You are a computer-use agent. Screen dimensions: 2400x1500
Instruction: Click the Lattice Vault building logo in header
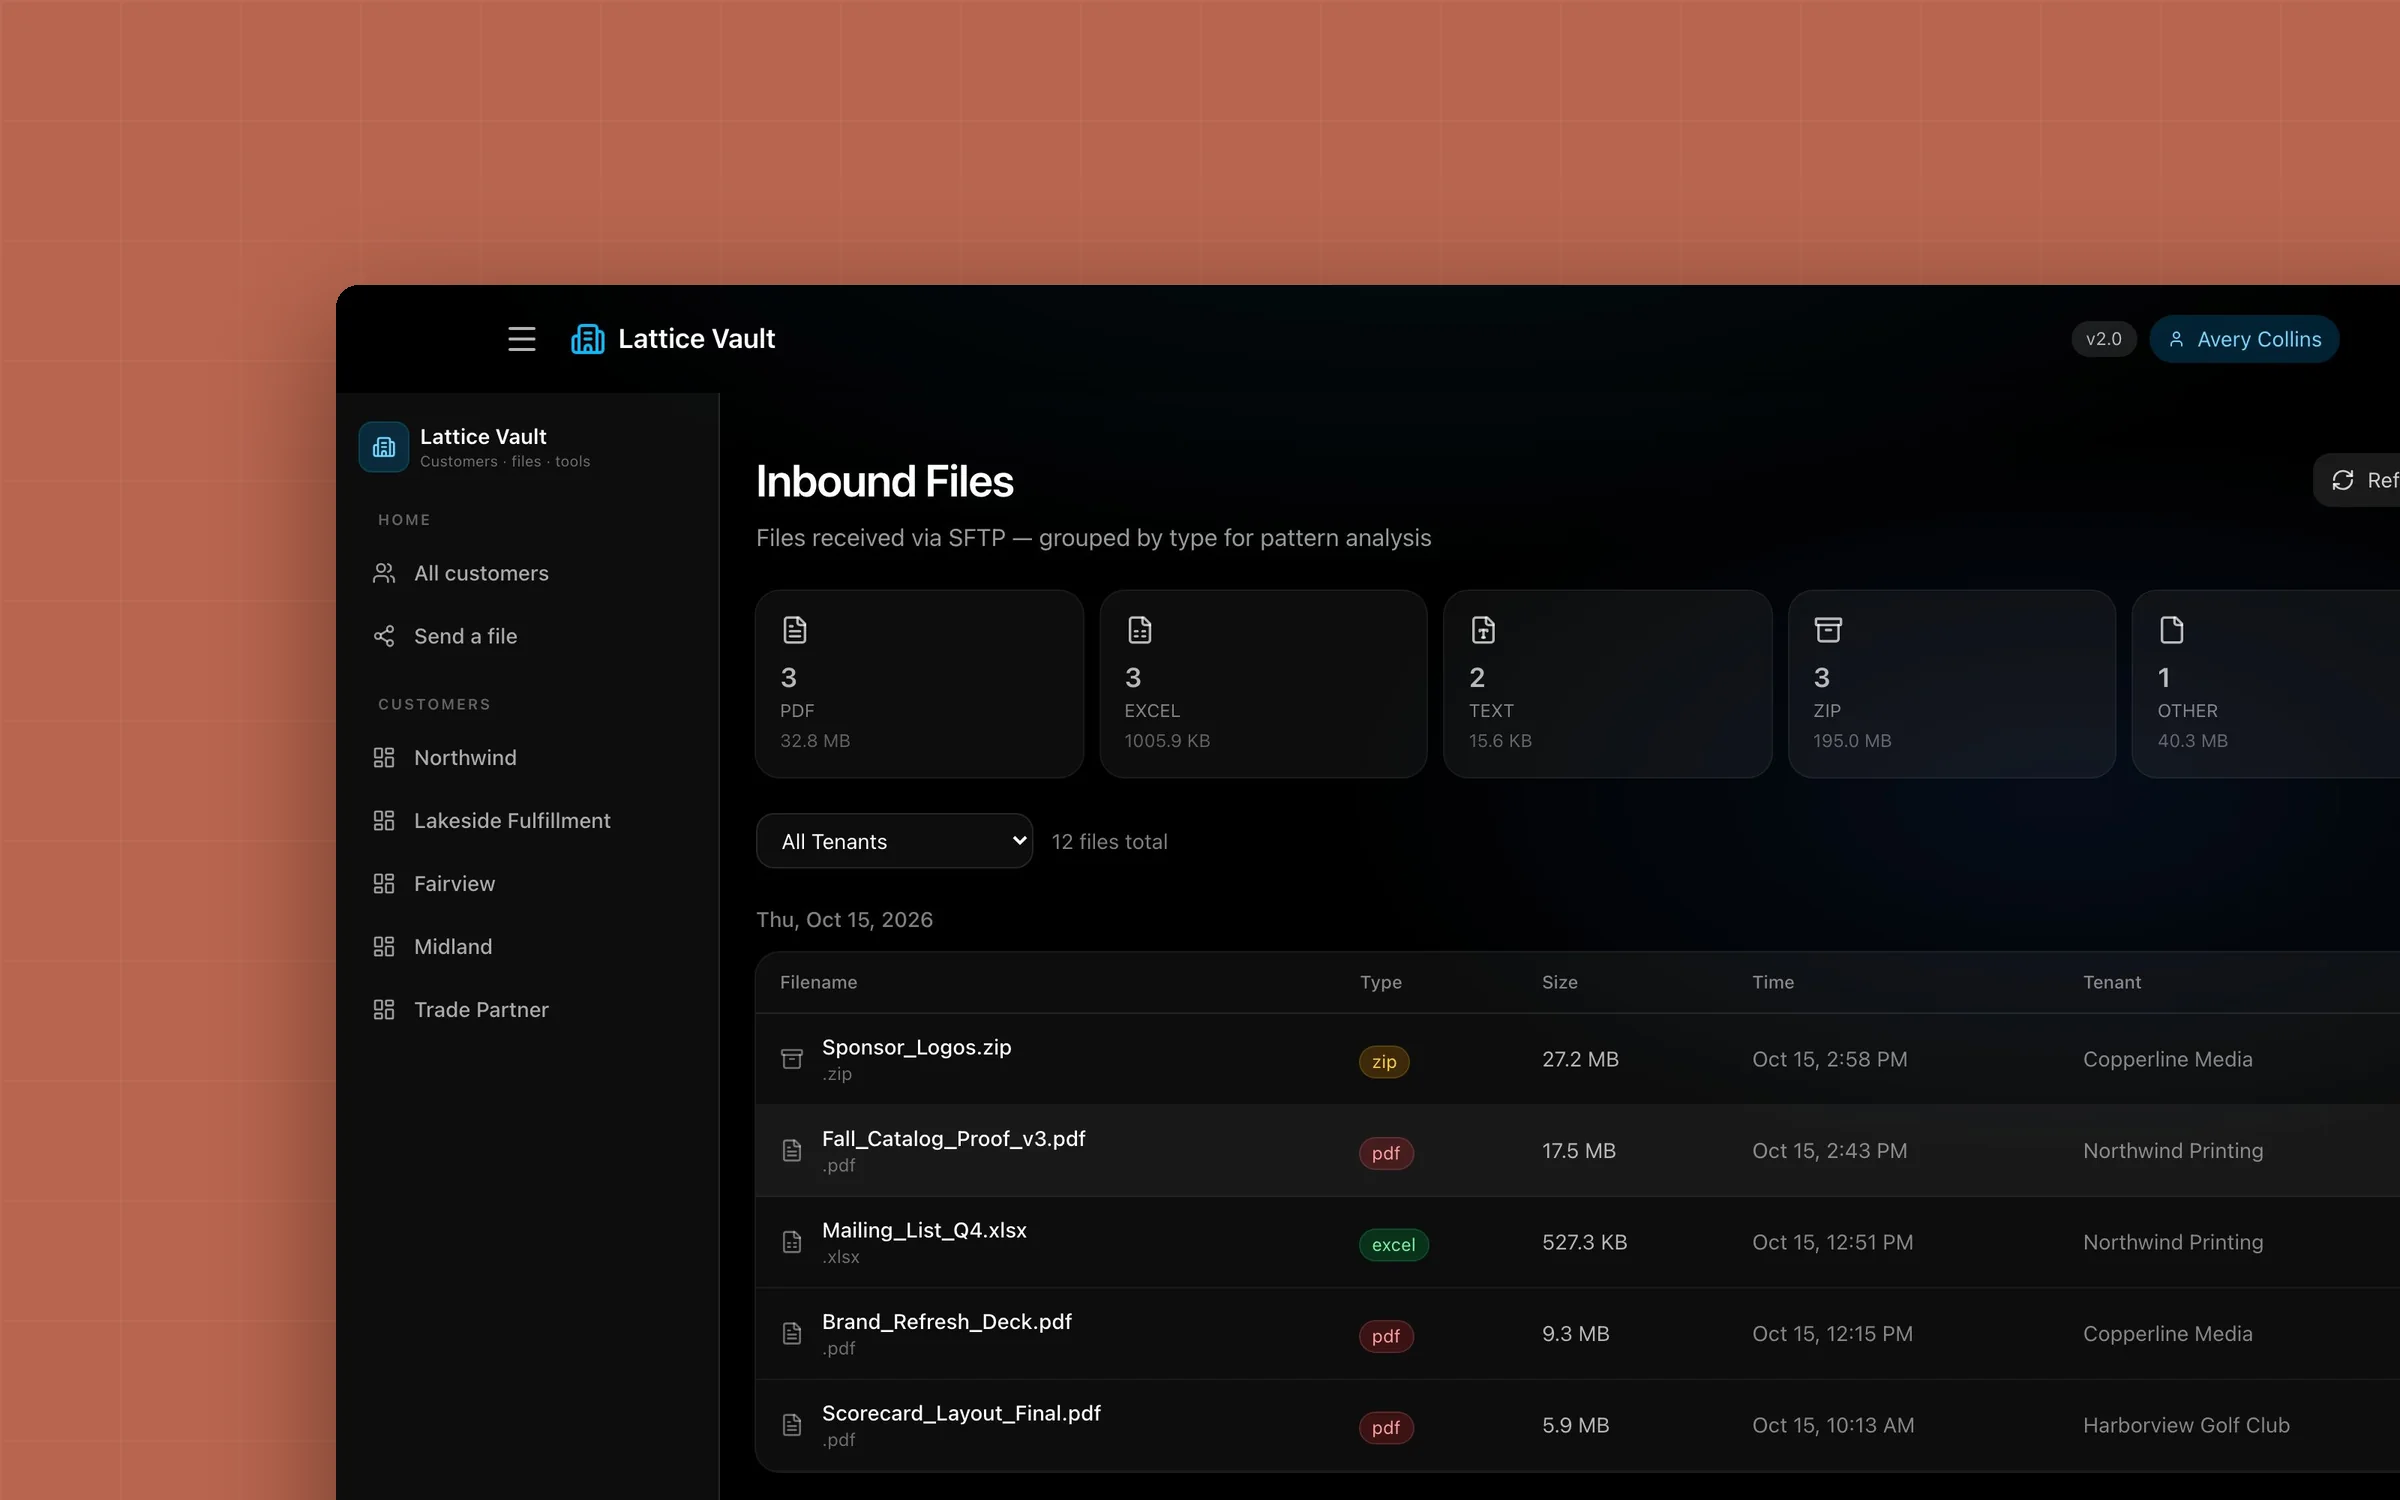pyautogui.click(x=588, y=339)
